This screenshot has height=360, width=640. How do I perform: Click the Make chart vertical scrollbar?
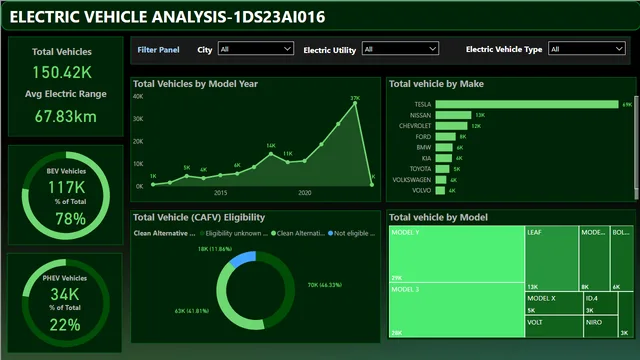click(636, 142)
